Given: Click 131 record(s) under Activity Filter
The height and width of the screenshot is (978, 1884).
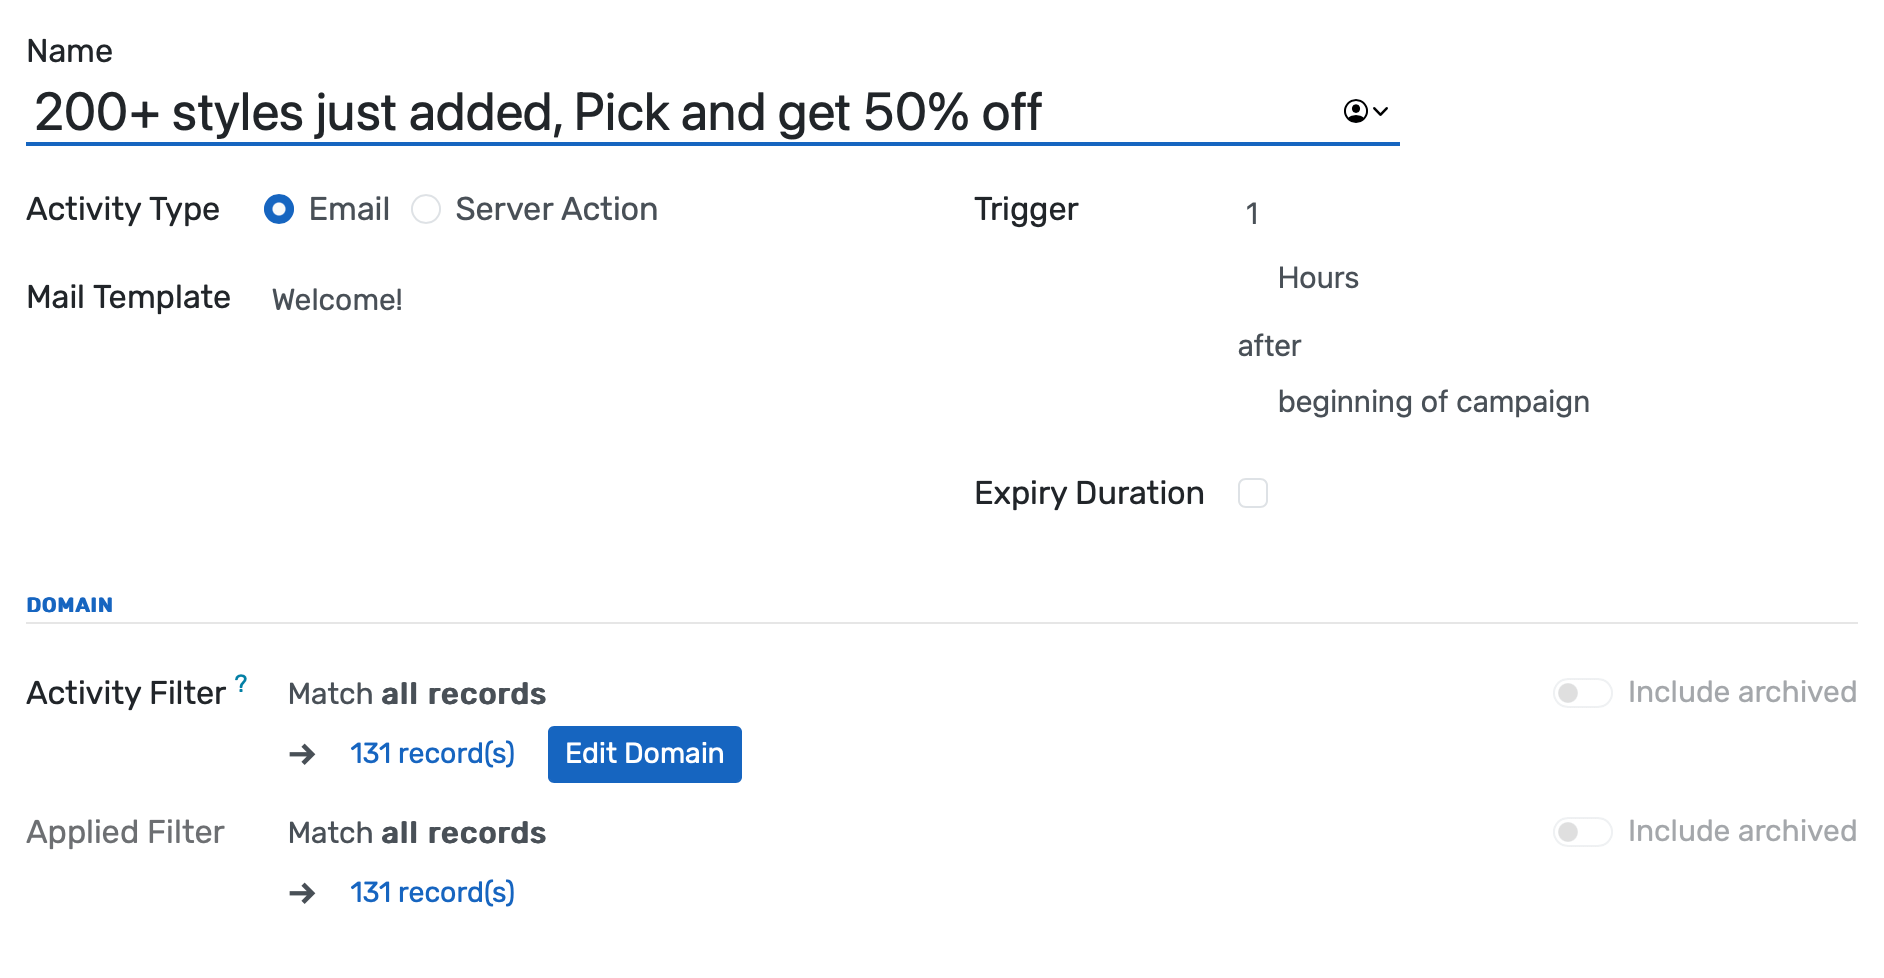Looking at the screenshot, I should [432, 754].
